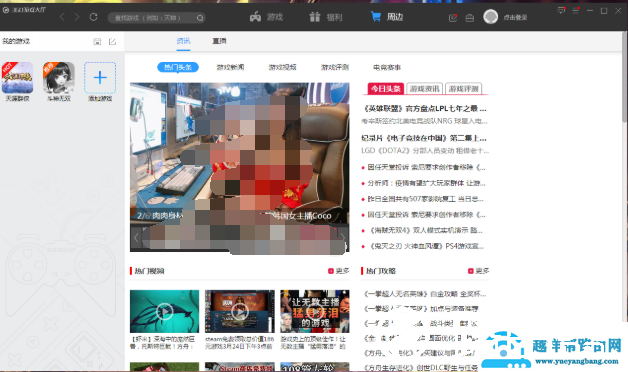Image resolution: width=628 pixels, height=372 pixels.
Task: Play the Steam free game video
Action: click(240, 311)
